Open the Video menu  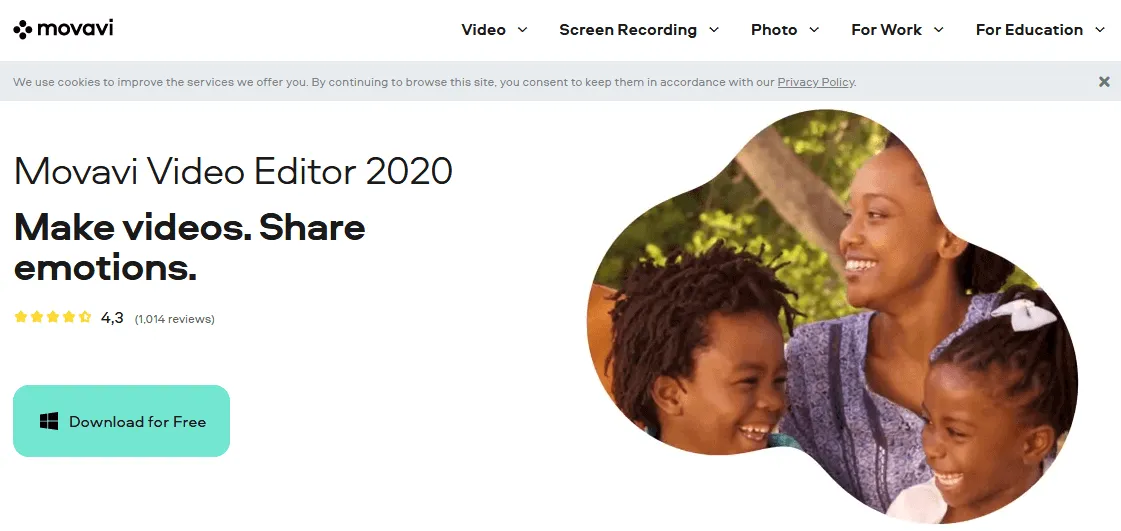pos(483,30)
